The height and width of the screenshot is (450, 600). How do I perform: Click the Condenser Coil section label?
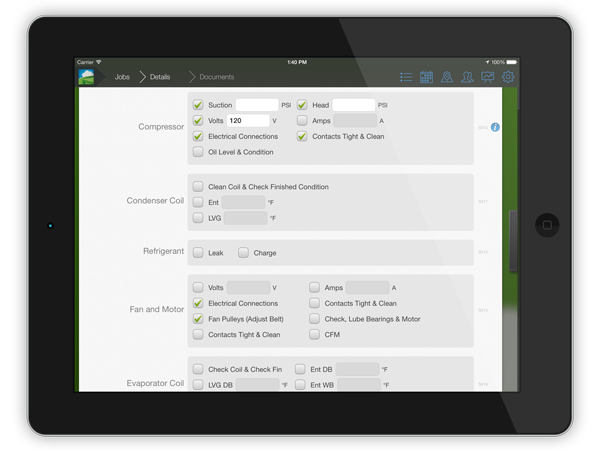(155, 201)
